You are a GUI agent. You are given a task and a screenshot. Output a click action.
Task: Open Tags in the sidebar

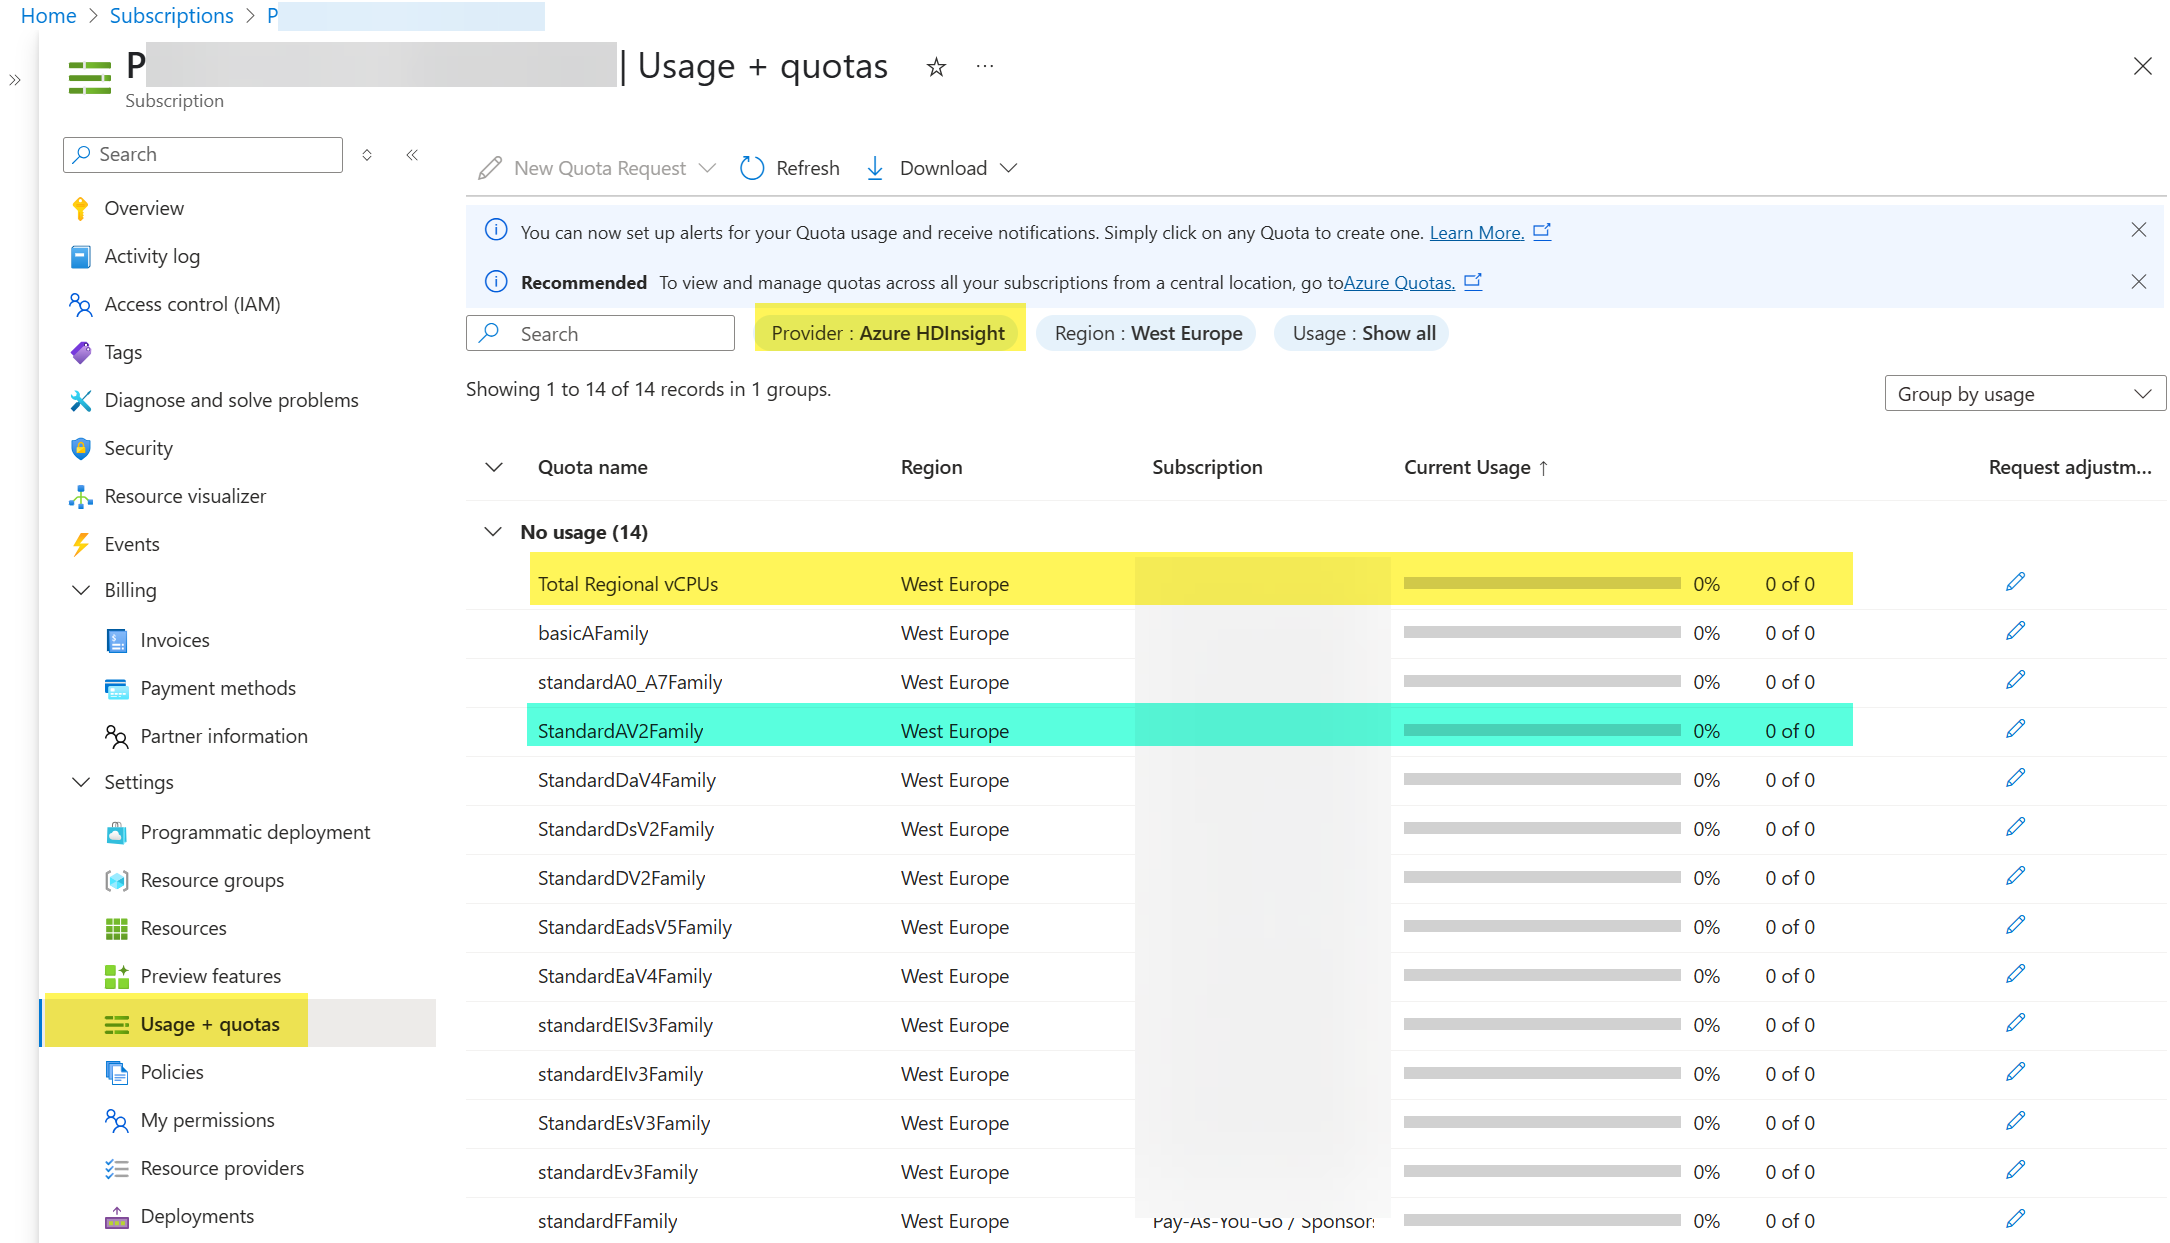coord(123,352)
